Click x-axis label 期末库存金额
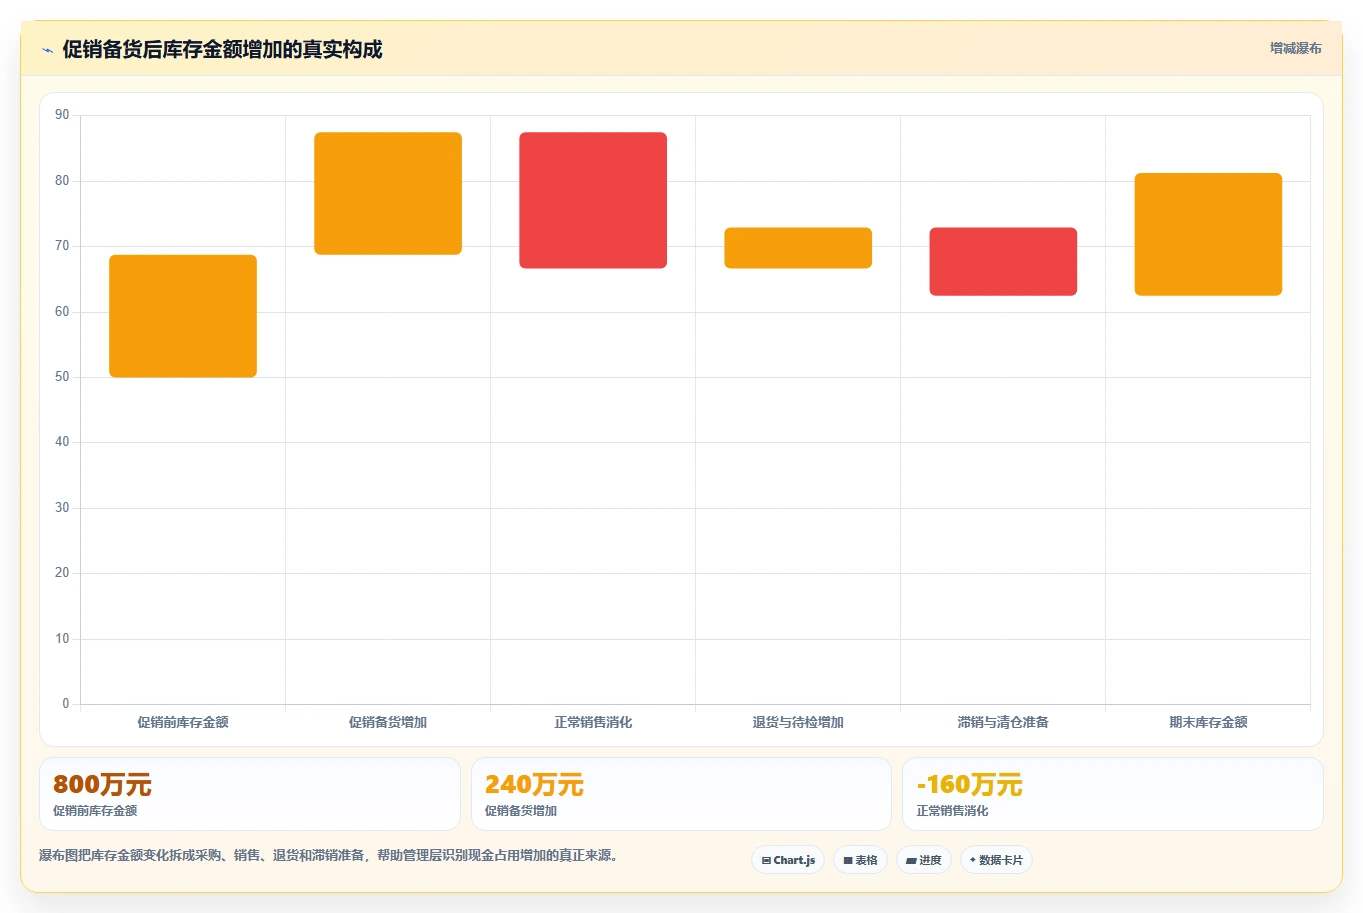1363x913 pixels. click(x=1208, y=722)
